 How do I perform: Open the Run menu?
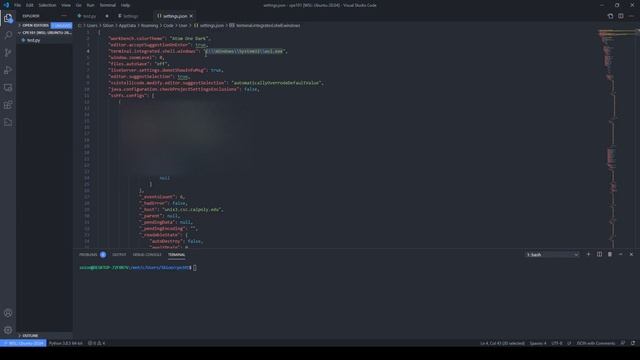coord(90,5)
